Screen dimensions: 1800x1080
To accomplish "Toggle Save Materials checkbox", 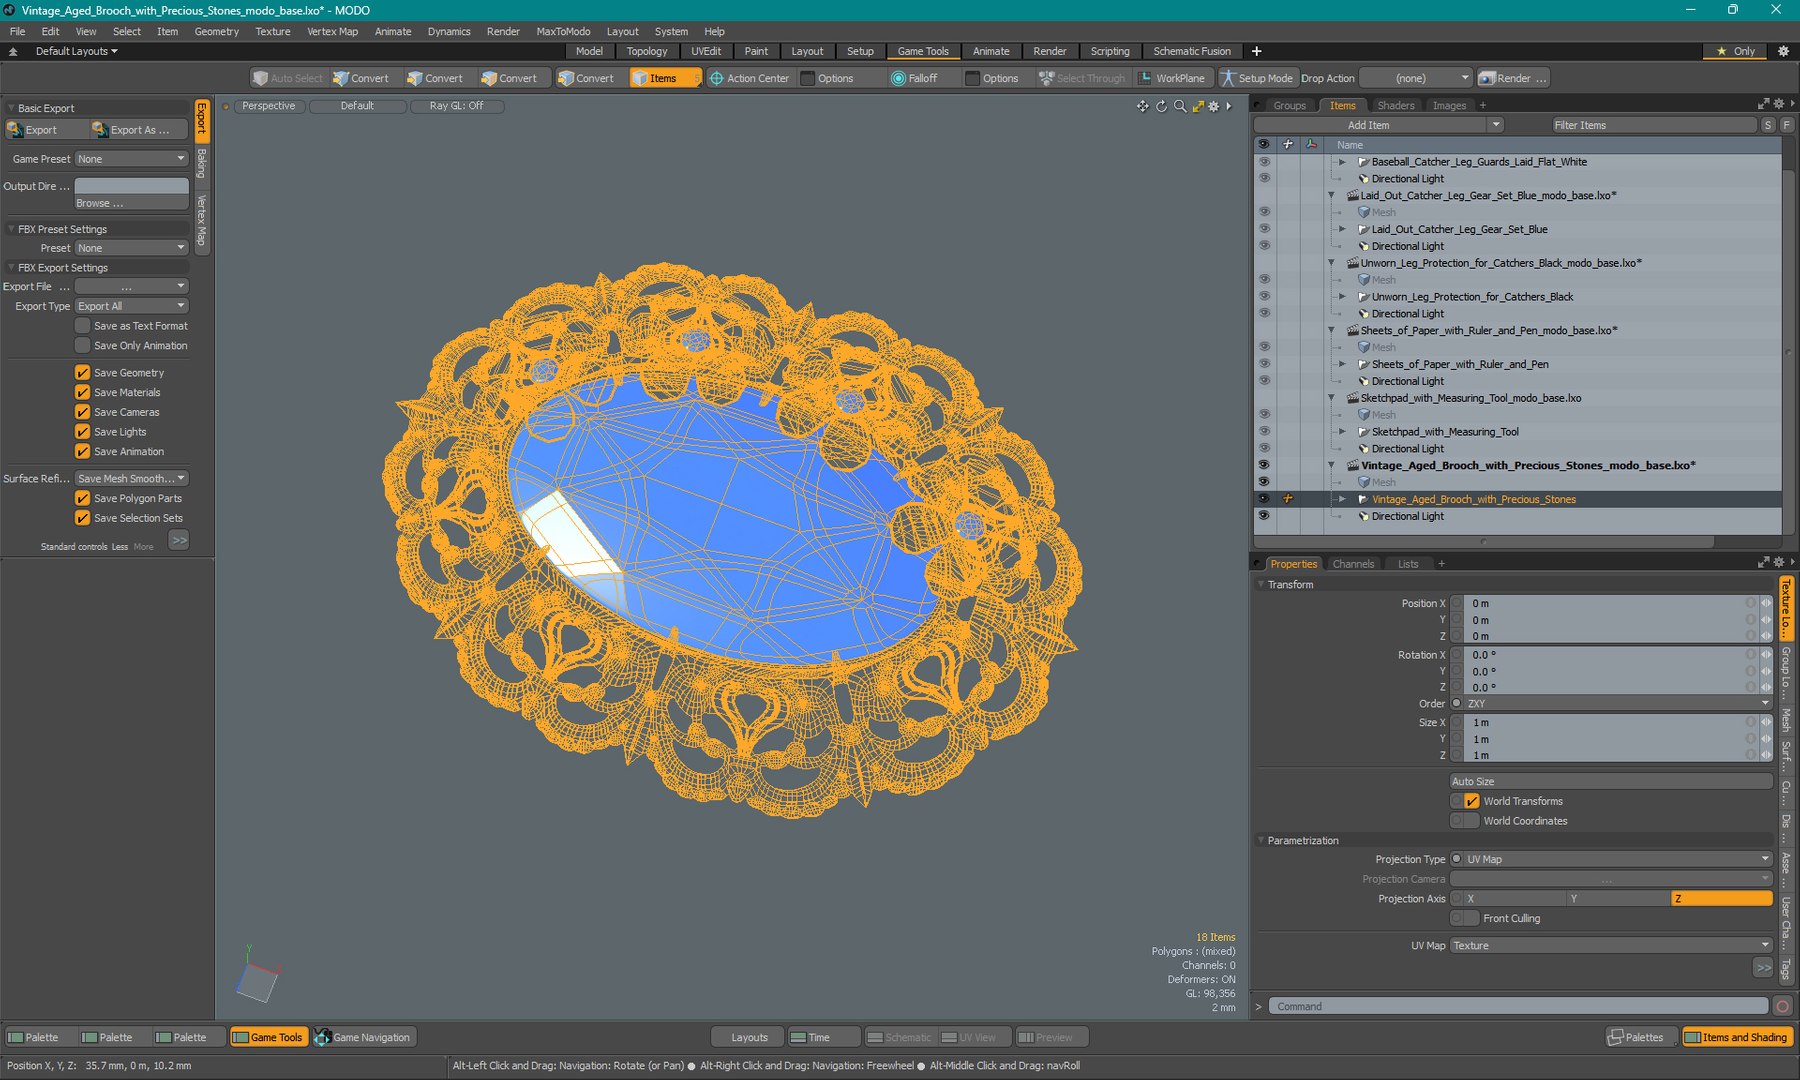I will [83, 392].
